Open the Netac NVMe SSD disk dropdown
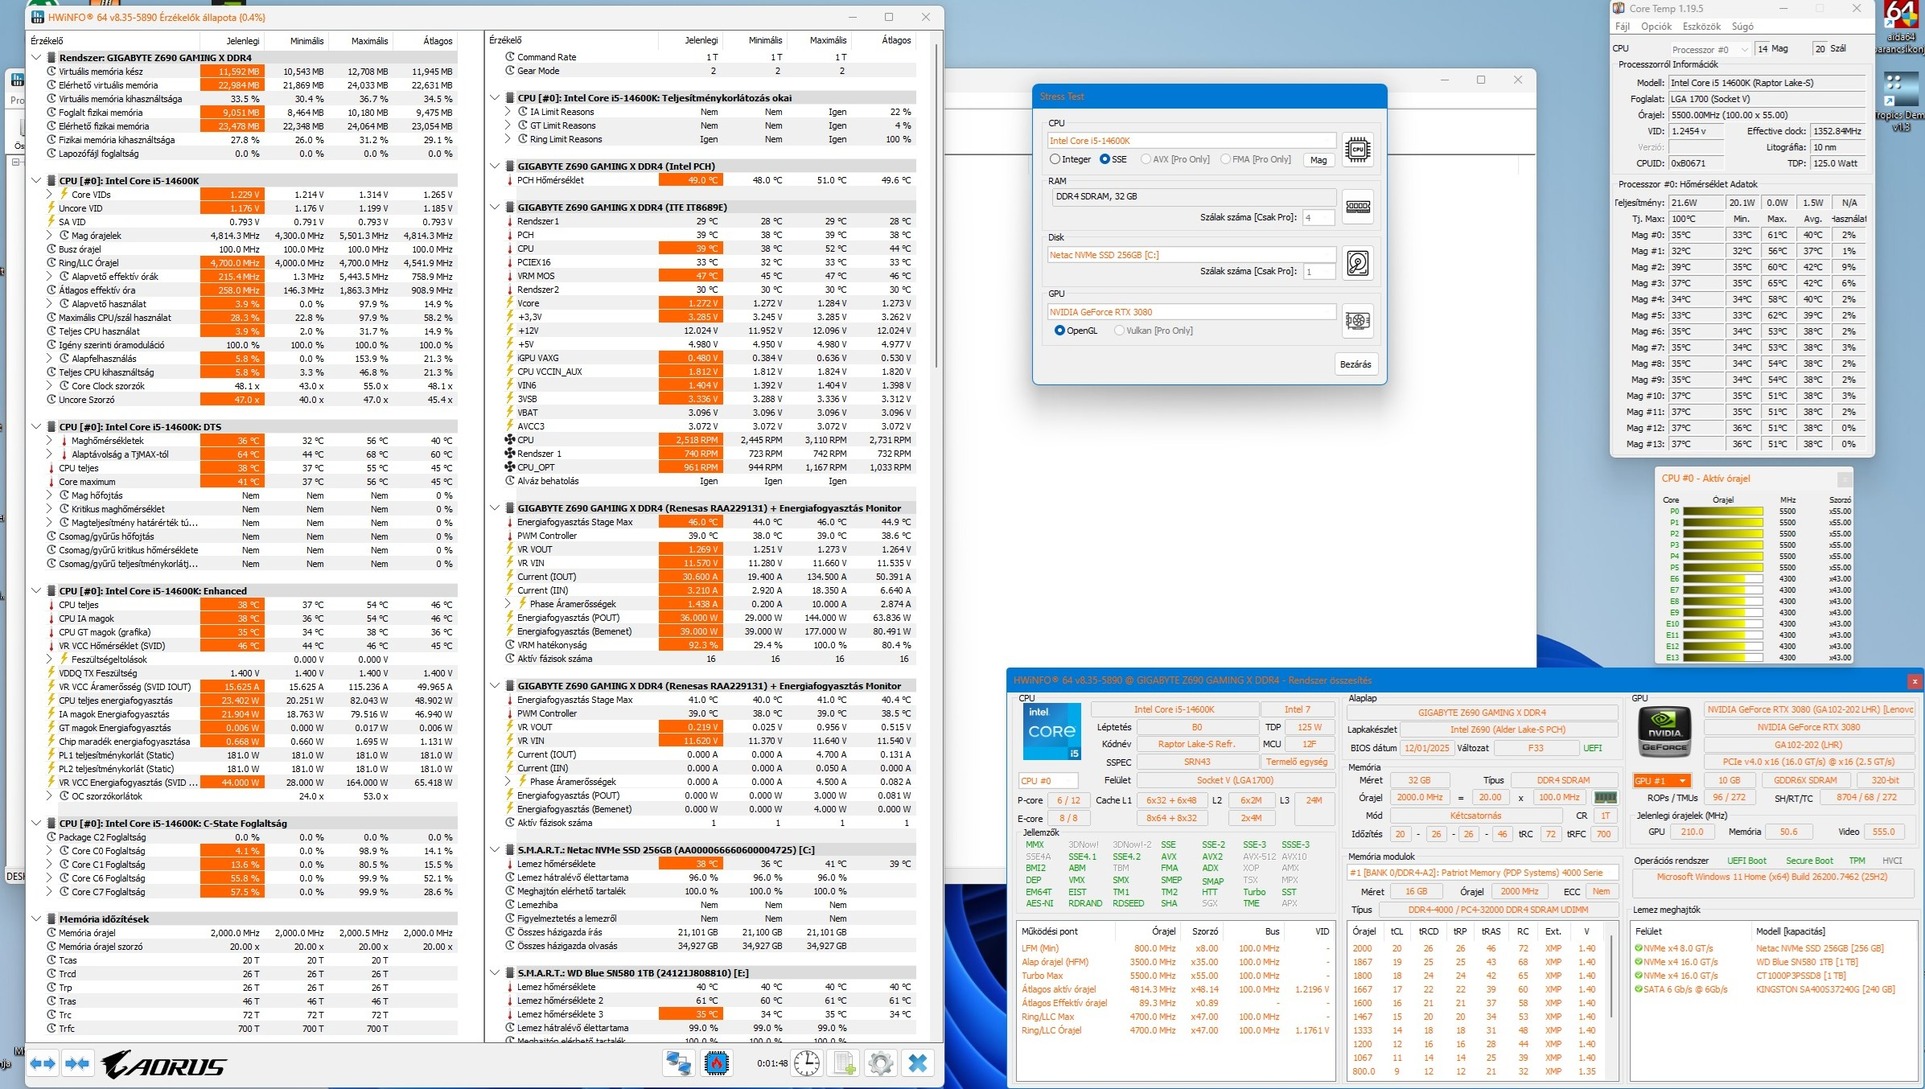 click(1190, 255)
